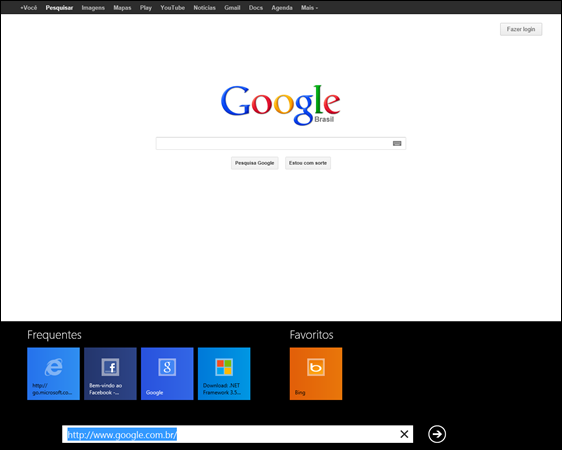Image resolution: width=562 pixels, height=450 pixels.
Task: Click the Google Brasil logo
Action: (281, 105)
